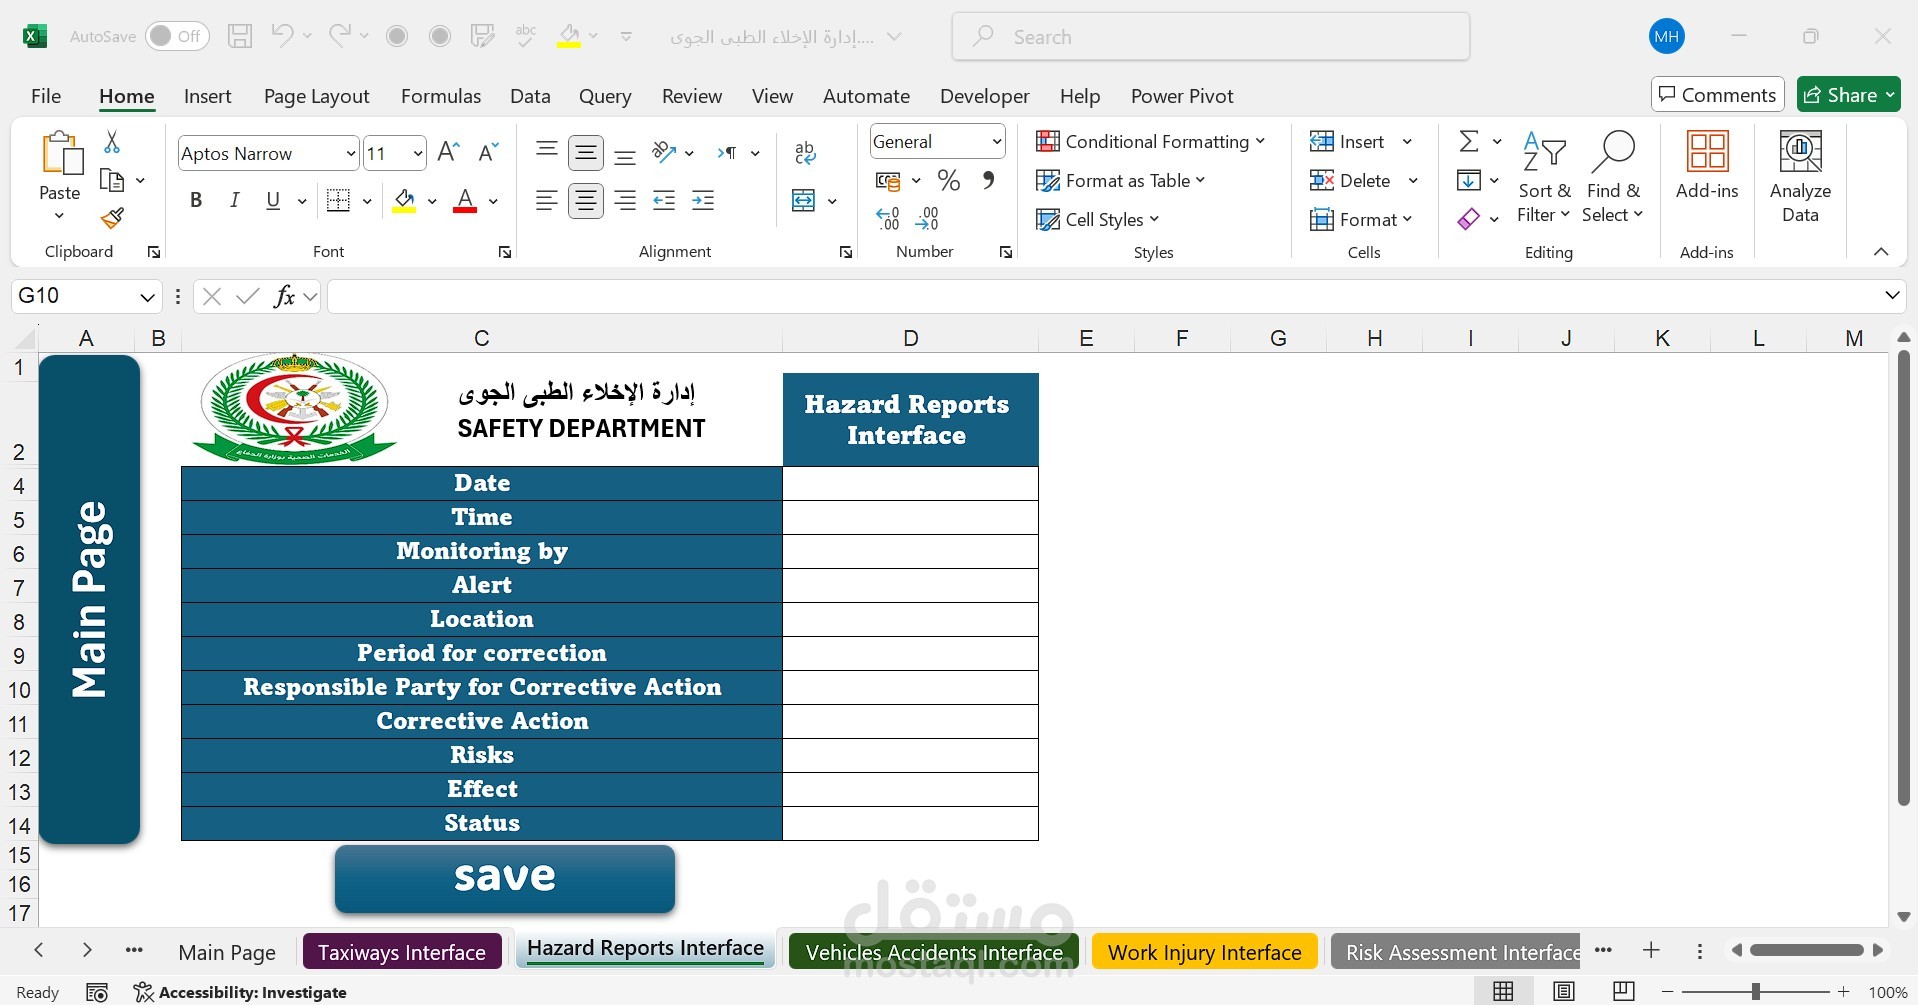The image size is (1918, 1005).
Task: Click the Undo arrow icon
Action: [282, 37]
